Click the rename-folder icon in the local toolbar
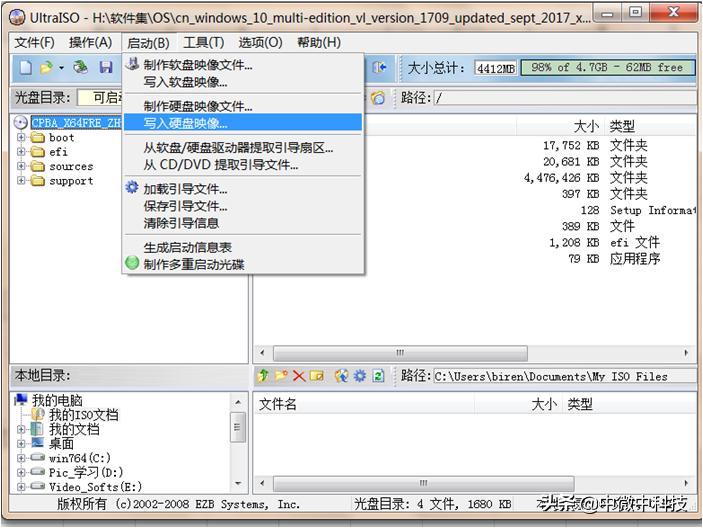 point(317,376)
